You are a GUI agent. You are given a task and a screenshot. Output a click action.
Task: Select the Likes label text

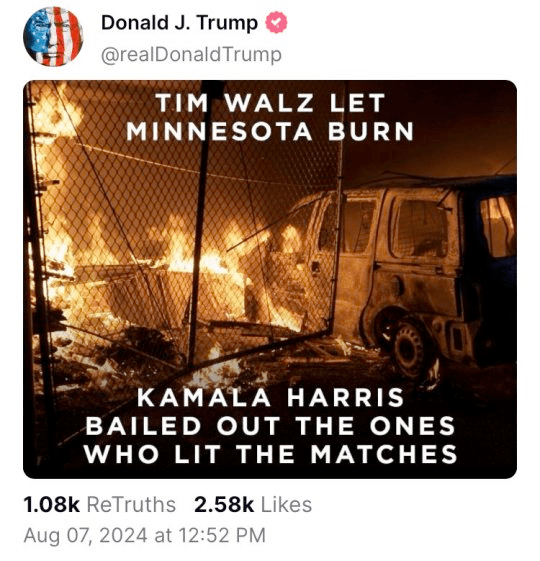click(286, 505)
